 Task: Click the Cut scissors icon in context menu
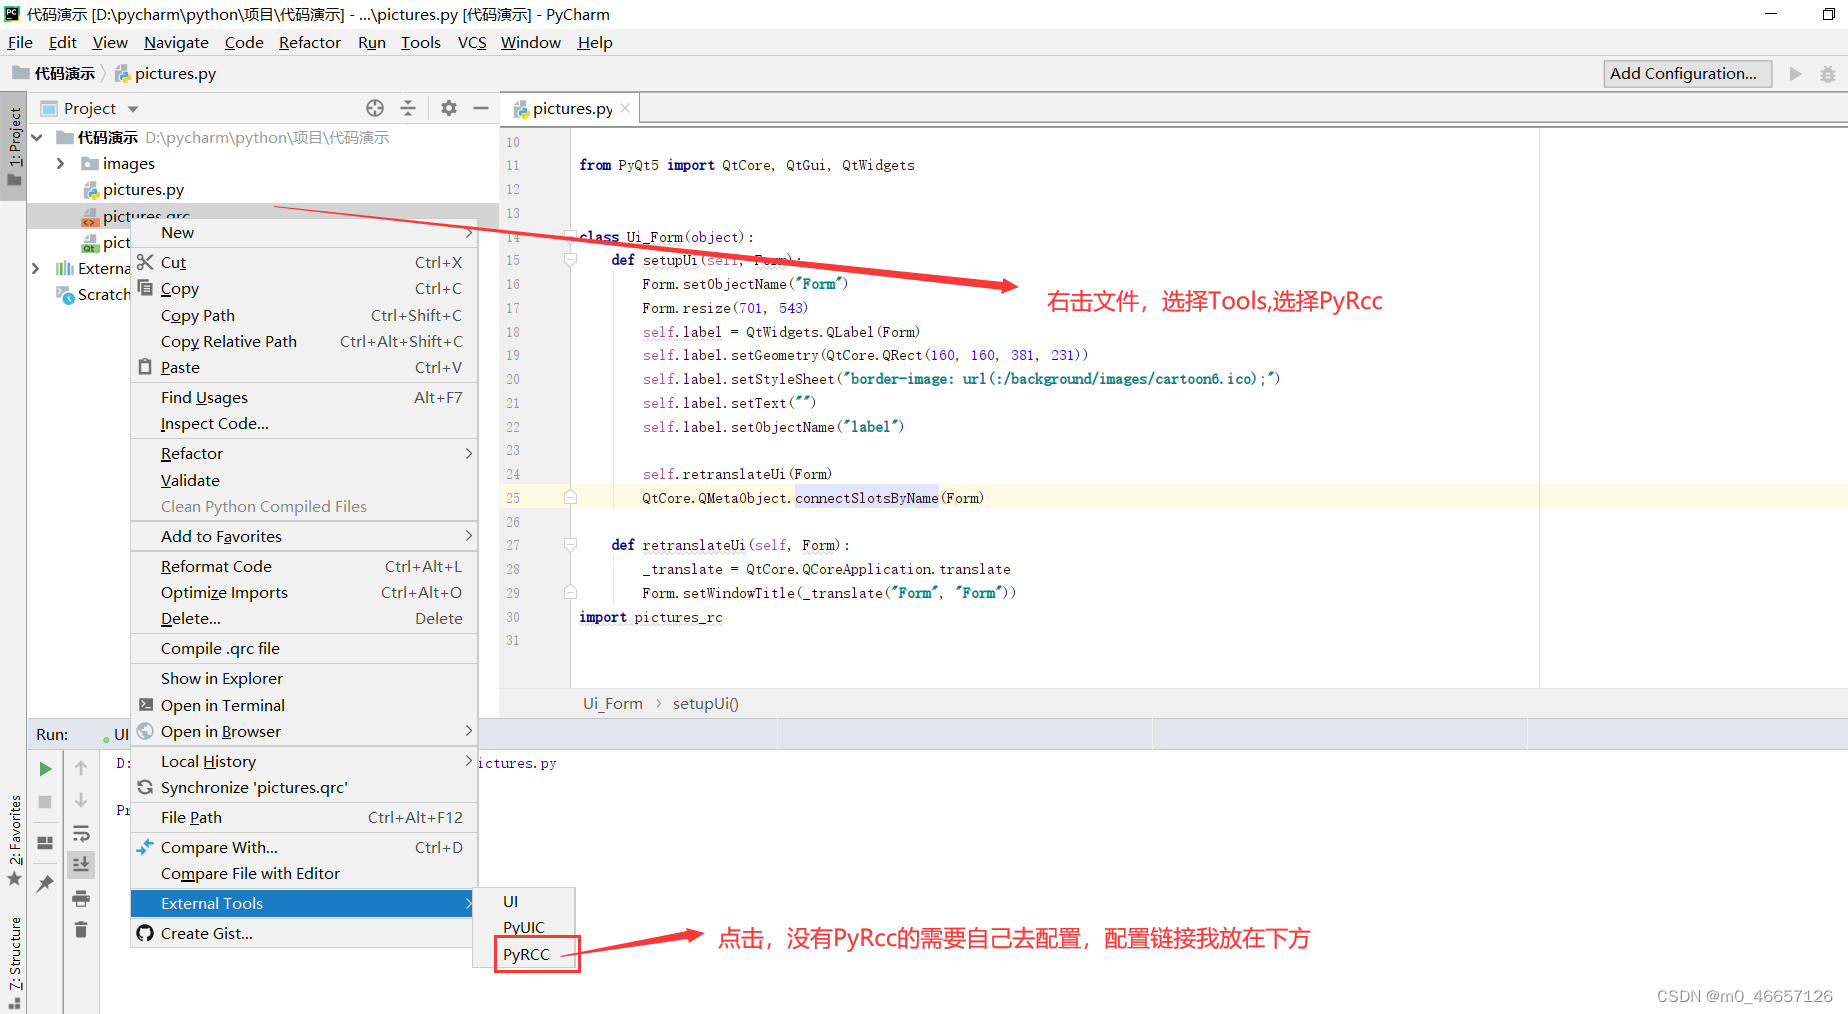[145, 262]
